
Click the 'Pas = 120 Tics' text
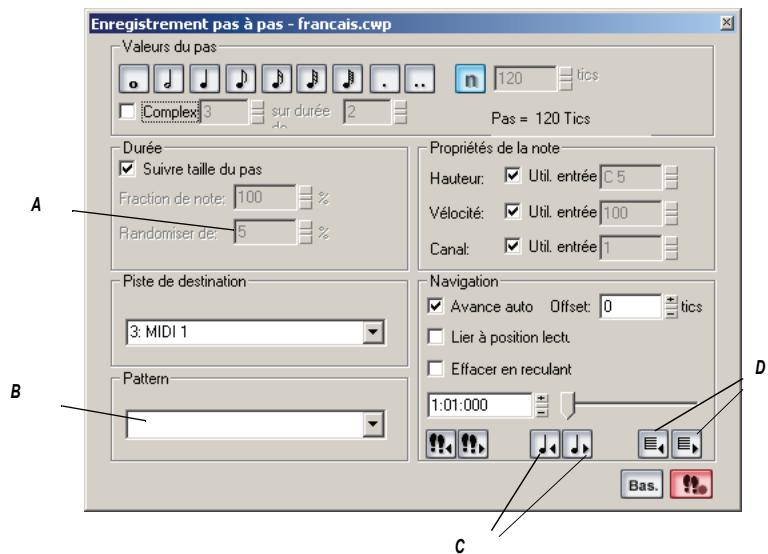point(541,119)
